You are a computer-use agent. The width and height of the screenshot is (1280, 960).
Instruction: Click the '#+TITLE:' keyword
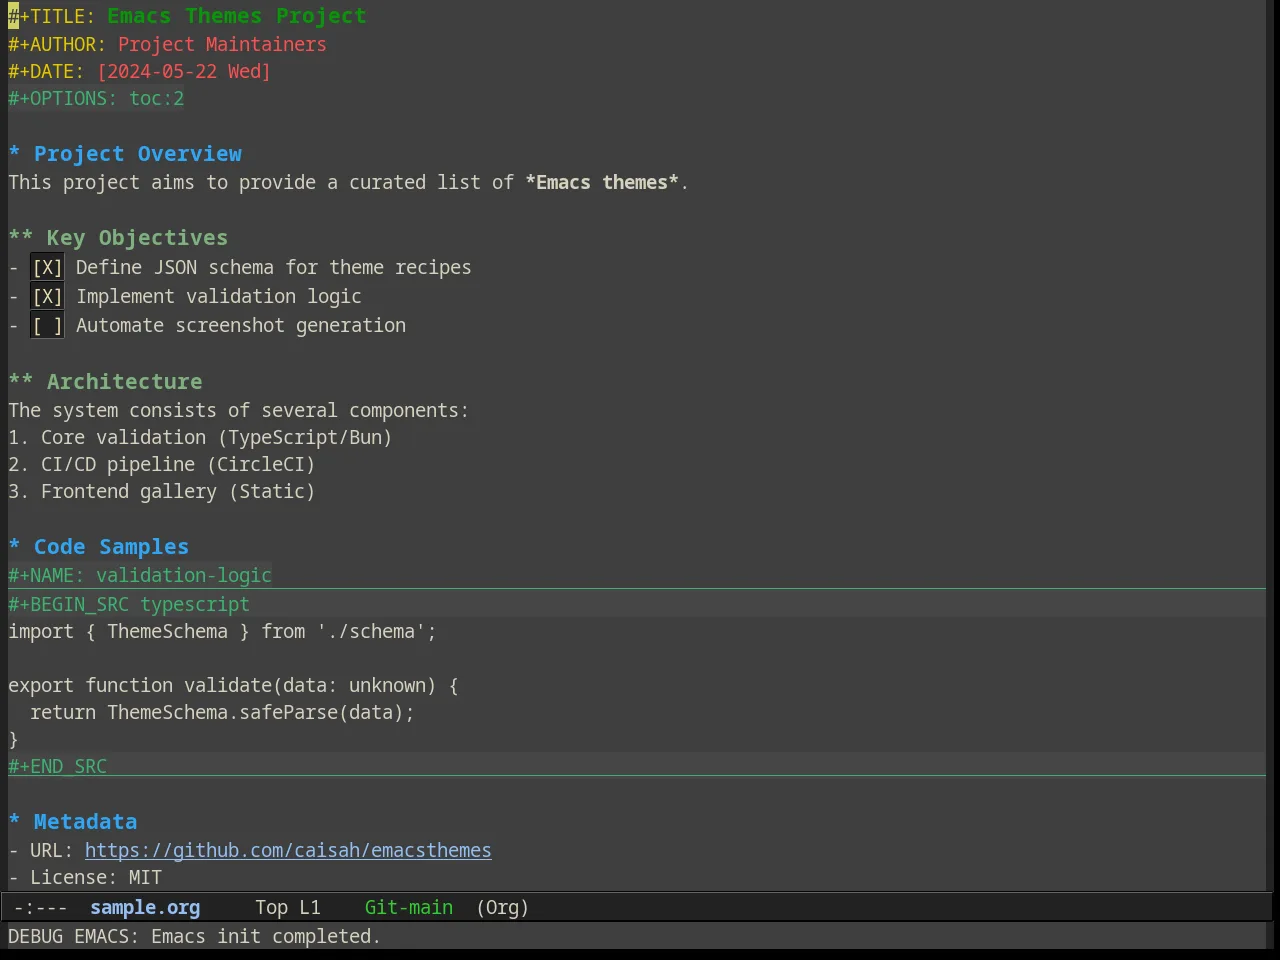point(52,16)
